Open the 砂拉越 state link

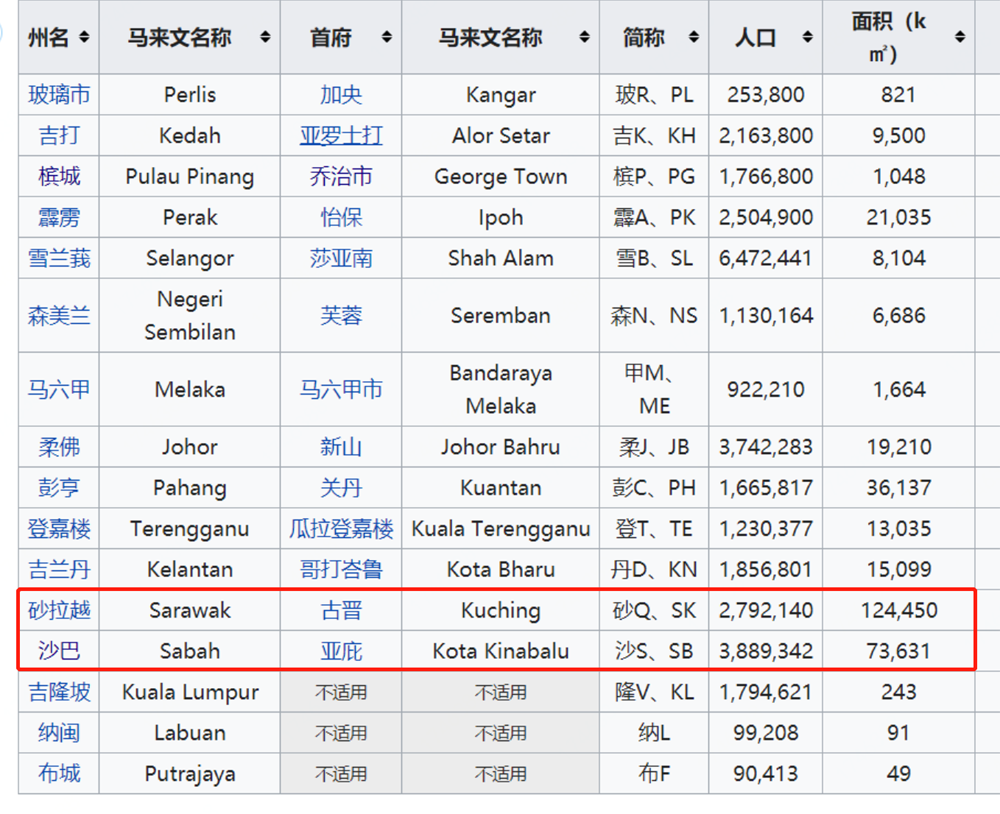59,610
